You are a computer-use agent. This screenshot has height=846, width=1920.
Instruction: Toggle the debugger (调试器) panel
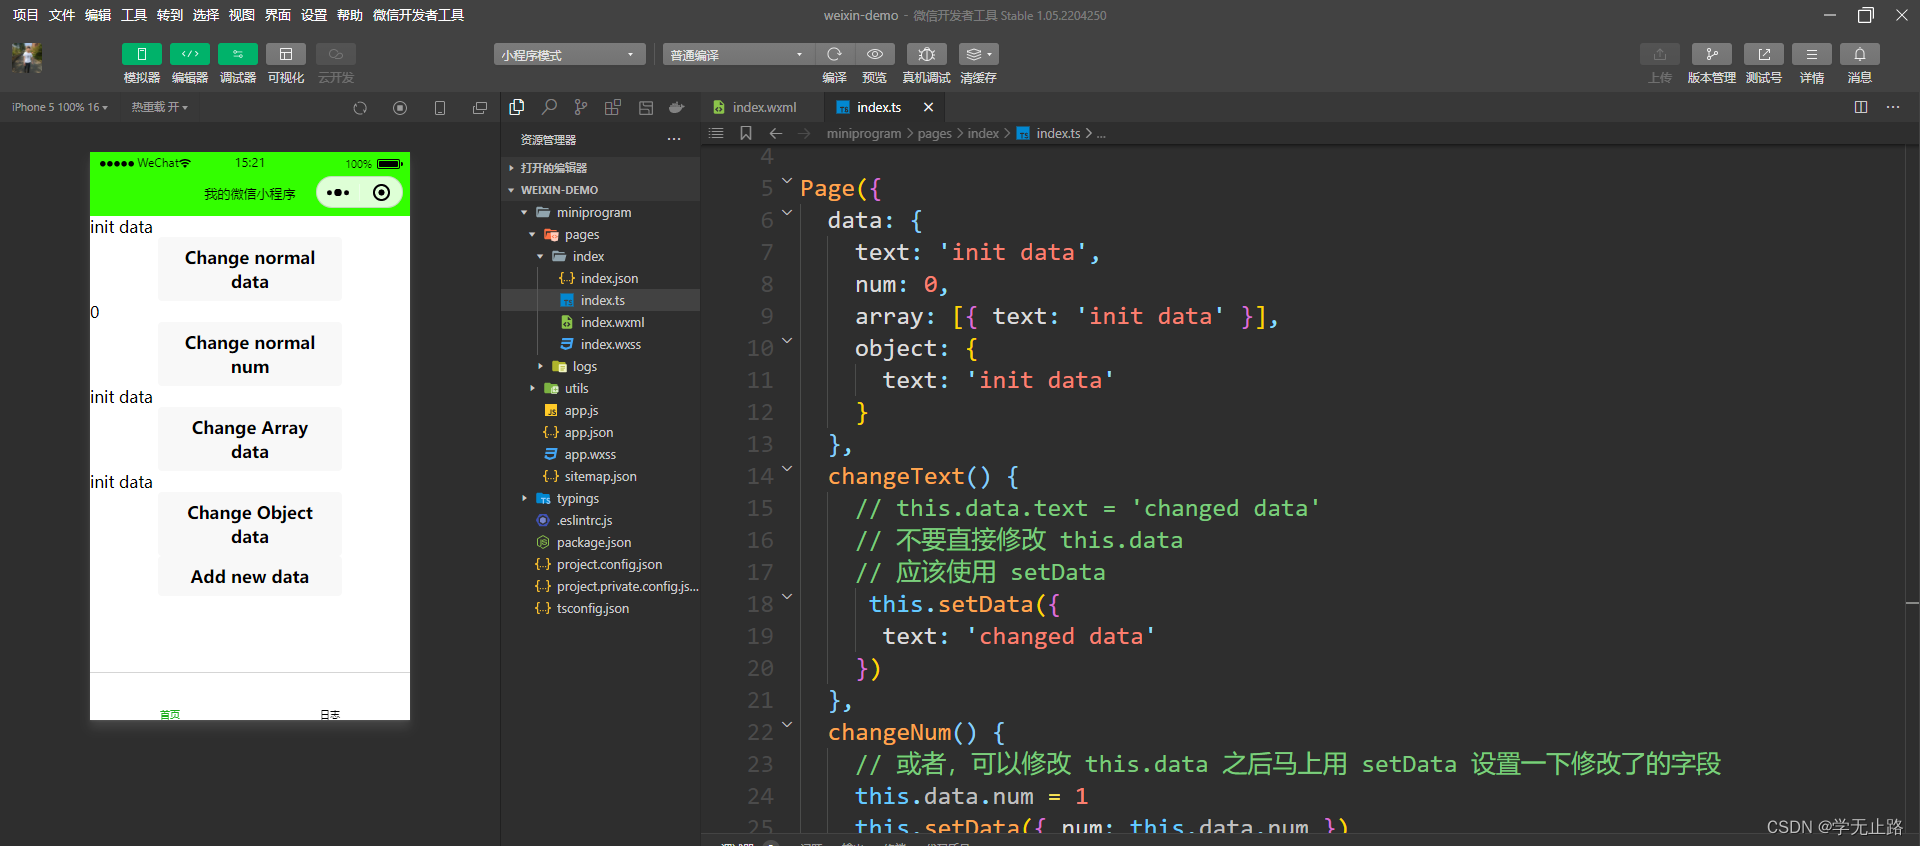(238, 54)
